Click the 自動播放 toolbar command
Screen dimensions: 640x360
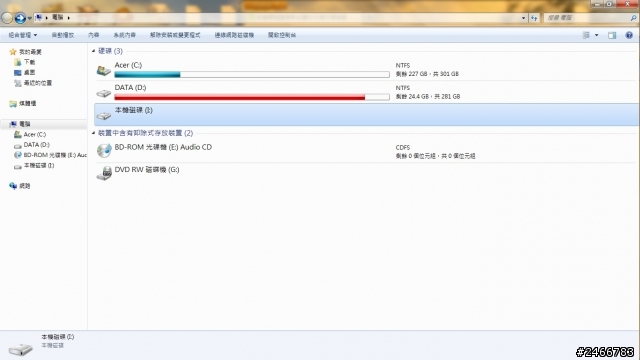(x=63, y=35)
